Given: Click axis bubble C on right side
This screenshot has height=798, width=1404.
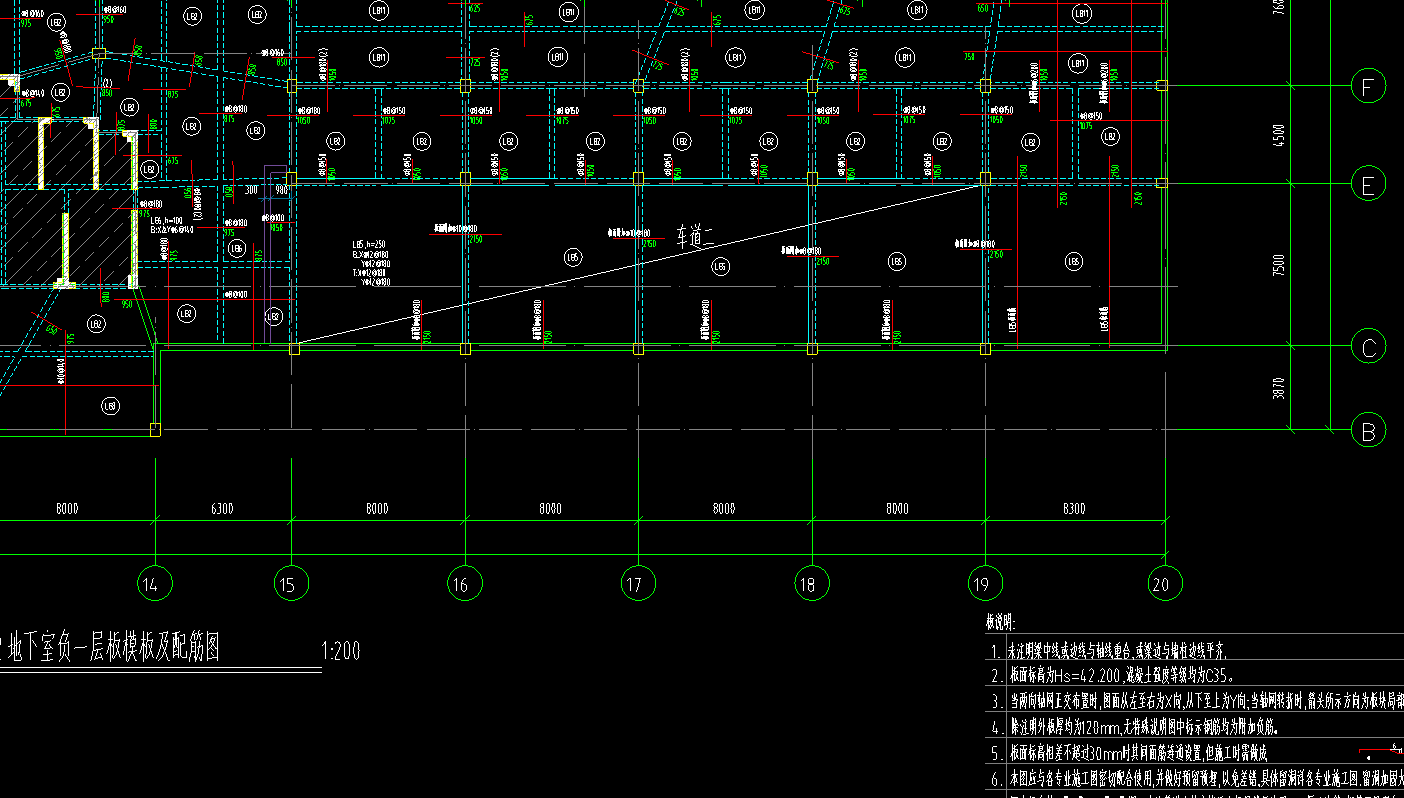Looking at the screenshot, I should click(x=1368, y=348).
